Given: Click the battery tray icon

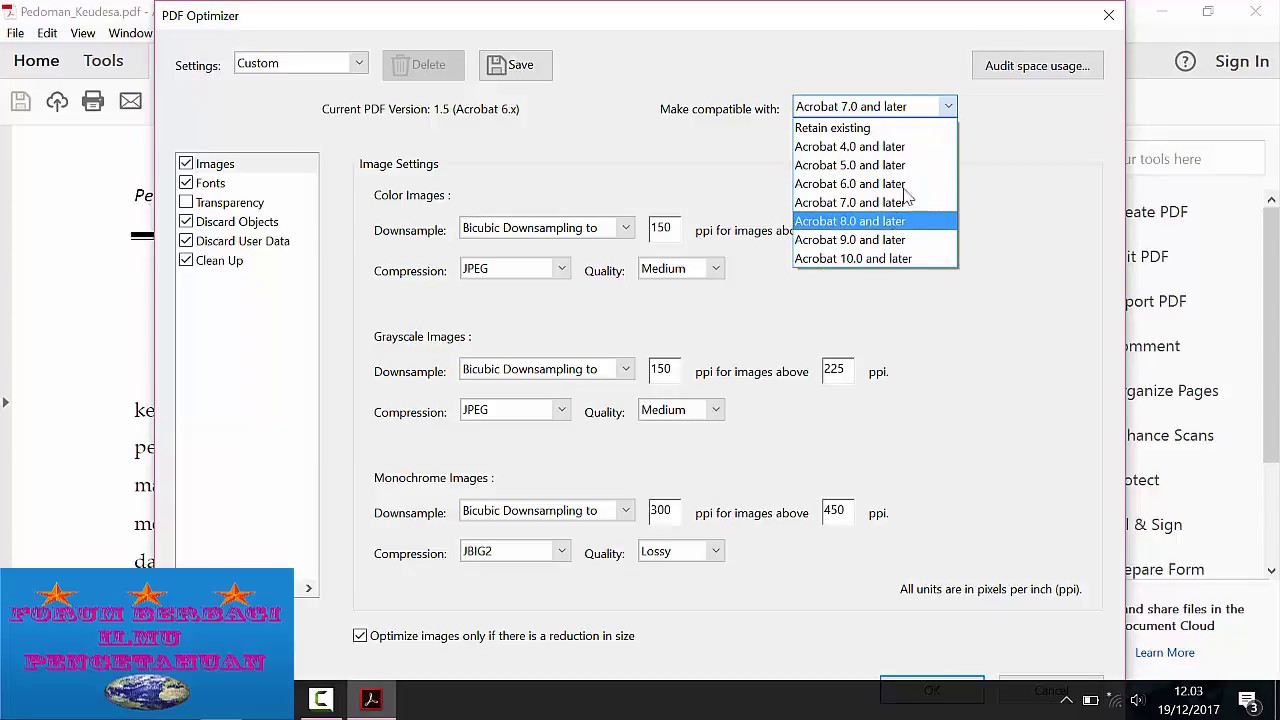Looking at the screenshot, I should click(x=1090, y=700).
